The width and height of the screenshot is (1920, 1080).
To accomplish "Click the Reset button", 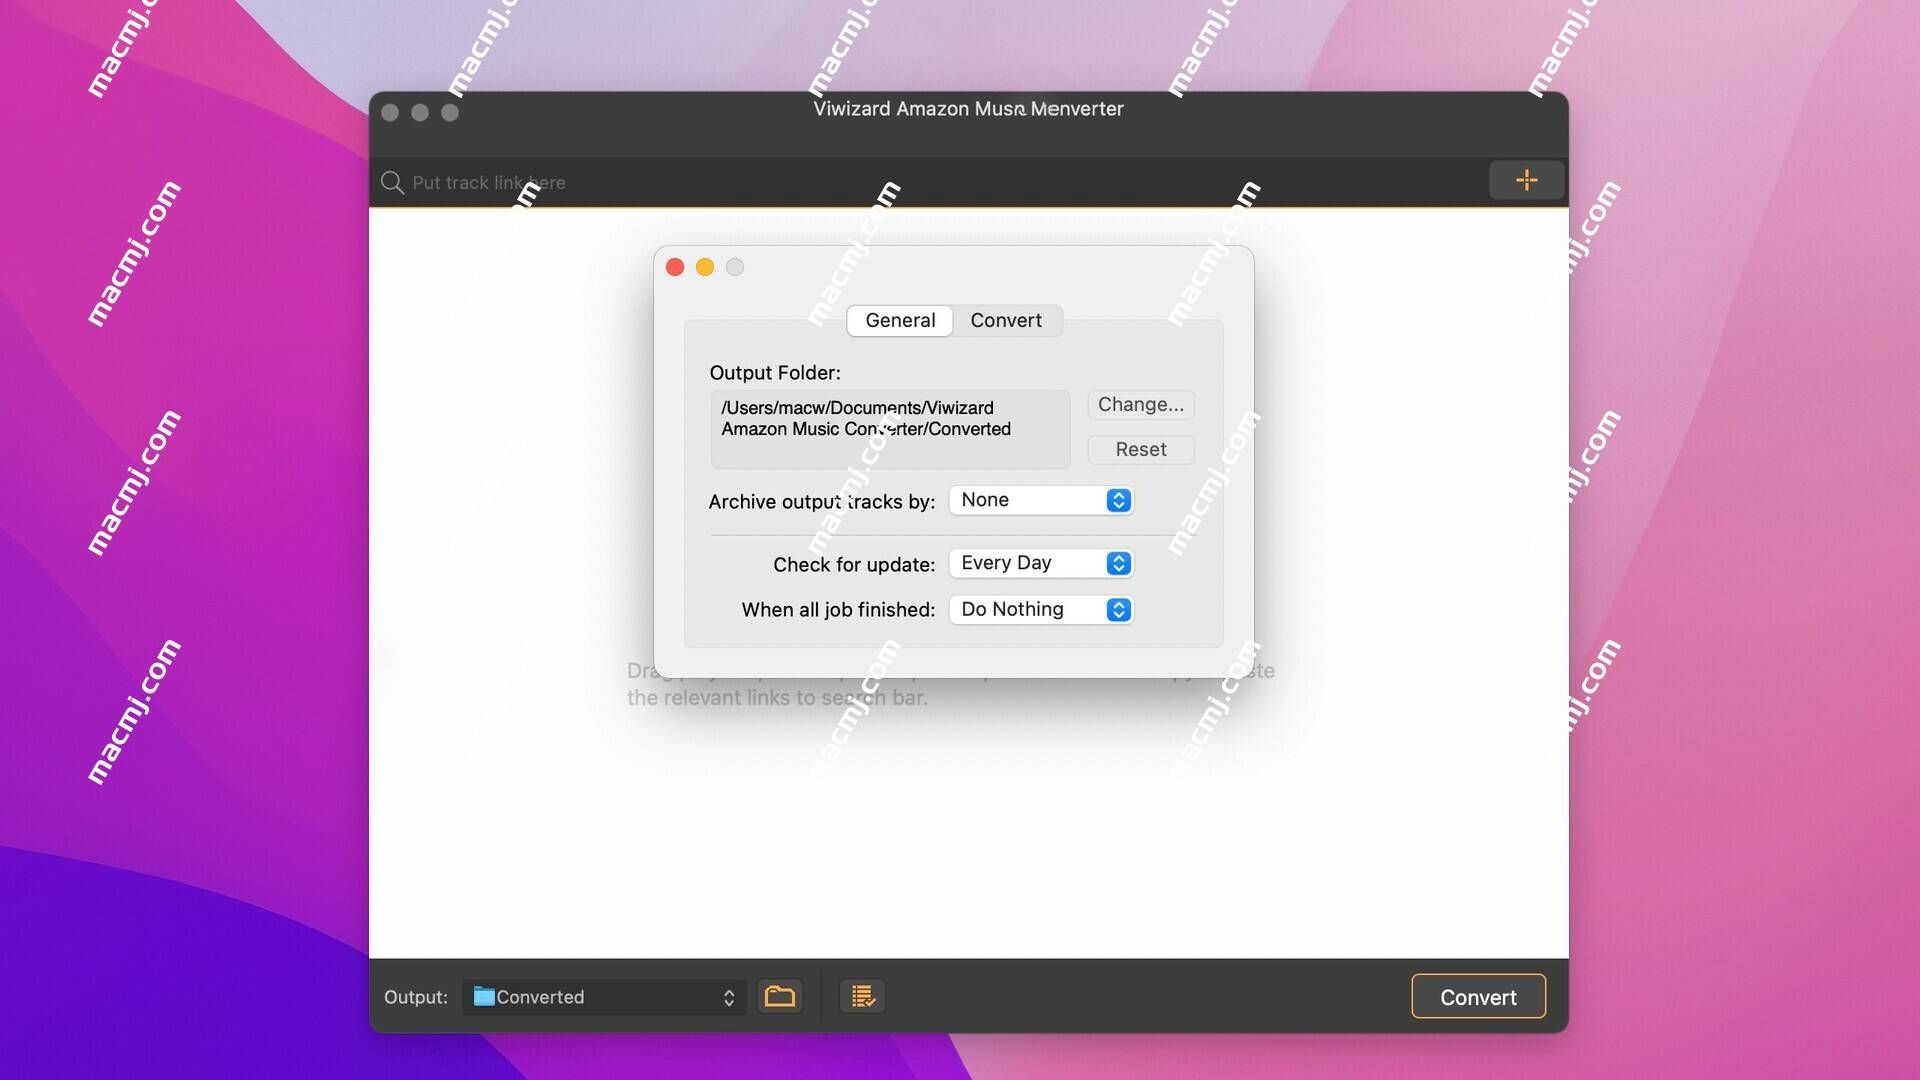I will 1141,449.
